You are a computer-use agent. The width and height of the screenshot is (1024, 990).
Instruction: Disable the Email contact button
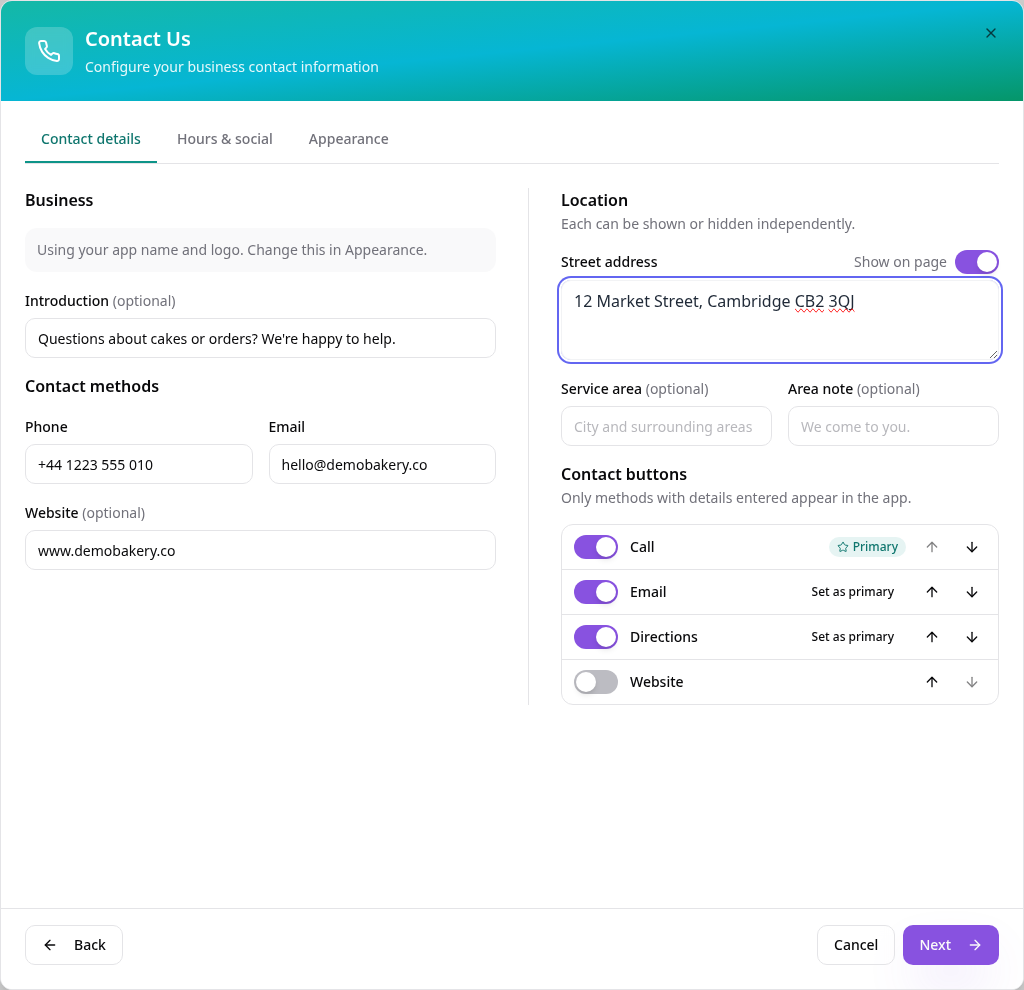(x=596, y=592)
